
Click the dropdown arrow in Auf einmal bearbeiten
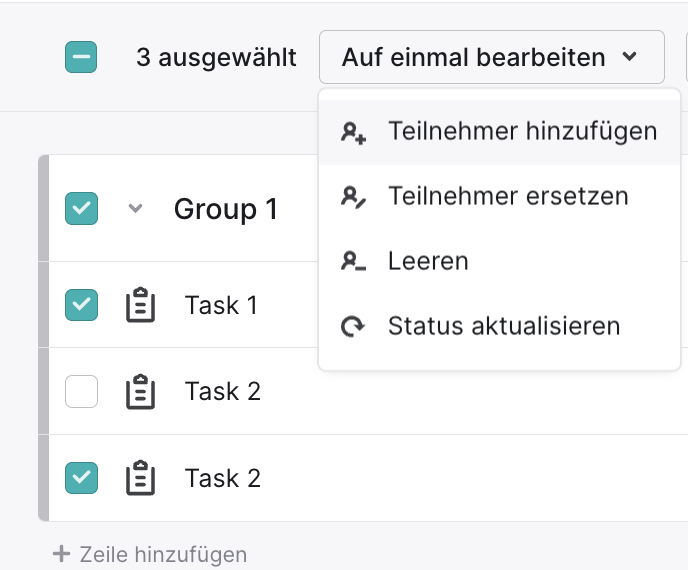pos(630,57)
